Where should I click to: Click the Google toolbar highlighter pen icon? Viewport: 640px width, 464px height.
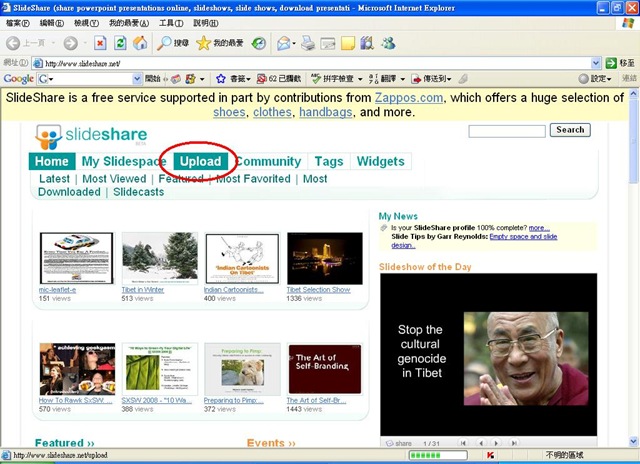(463, 78)
